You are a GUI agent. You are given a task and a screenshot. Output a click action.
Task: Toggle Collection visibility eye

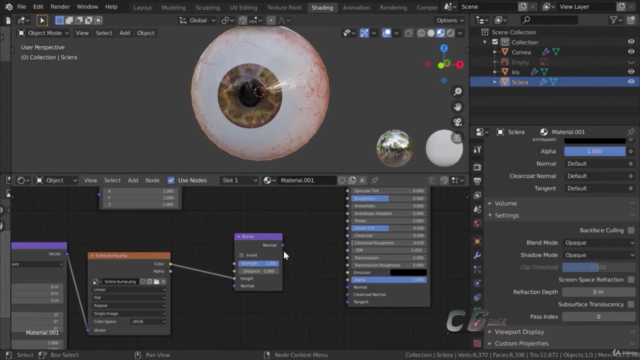pyautogui.click(x=631, y=42)
